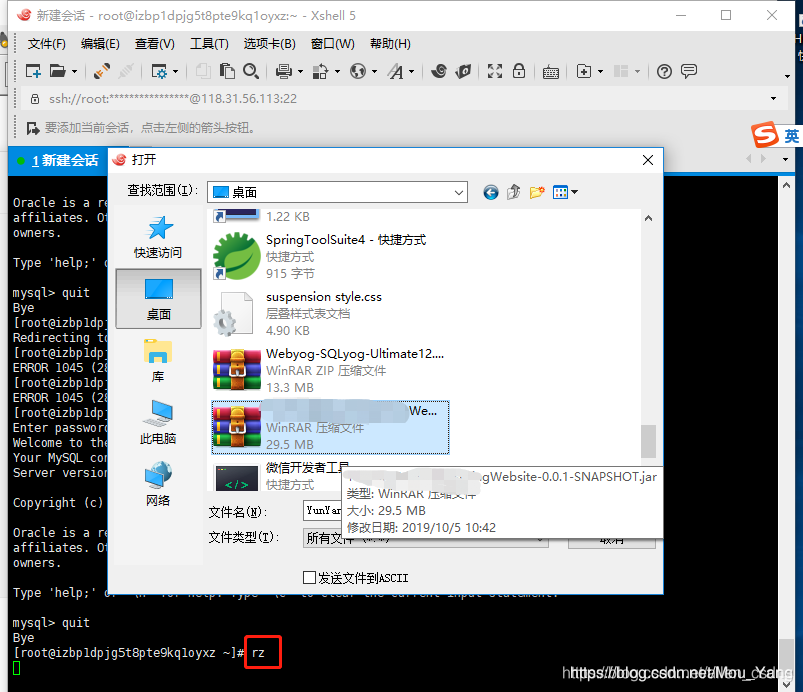Go up one folder level icon
The height and width of the screenshot is (692, 803).
coord(512,192)
